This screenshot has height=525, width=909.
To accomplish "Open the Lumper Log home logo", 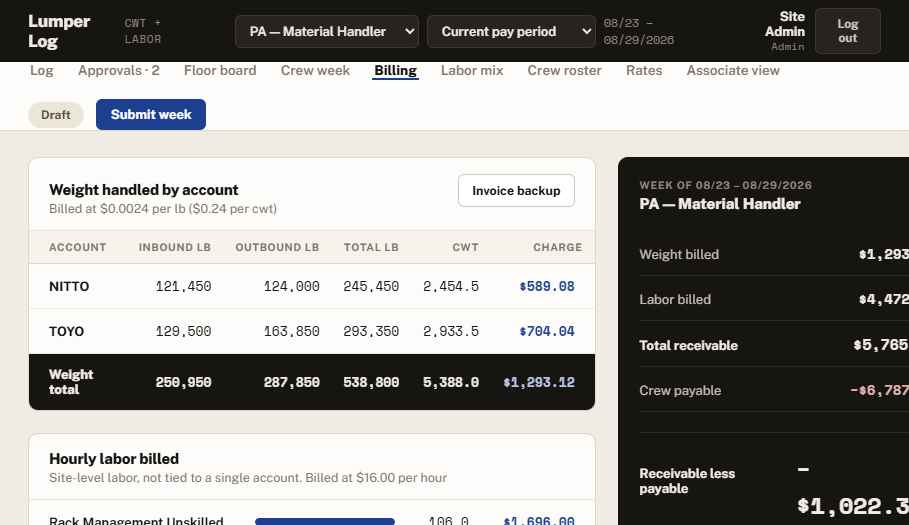I will 59,31.
